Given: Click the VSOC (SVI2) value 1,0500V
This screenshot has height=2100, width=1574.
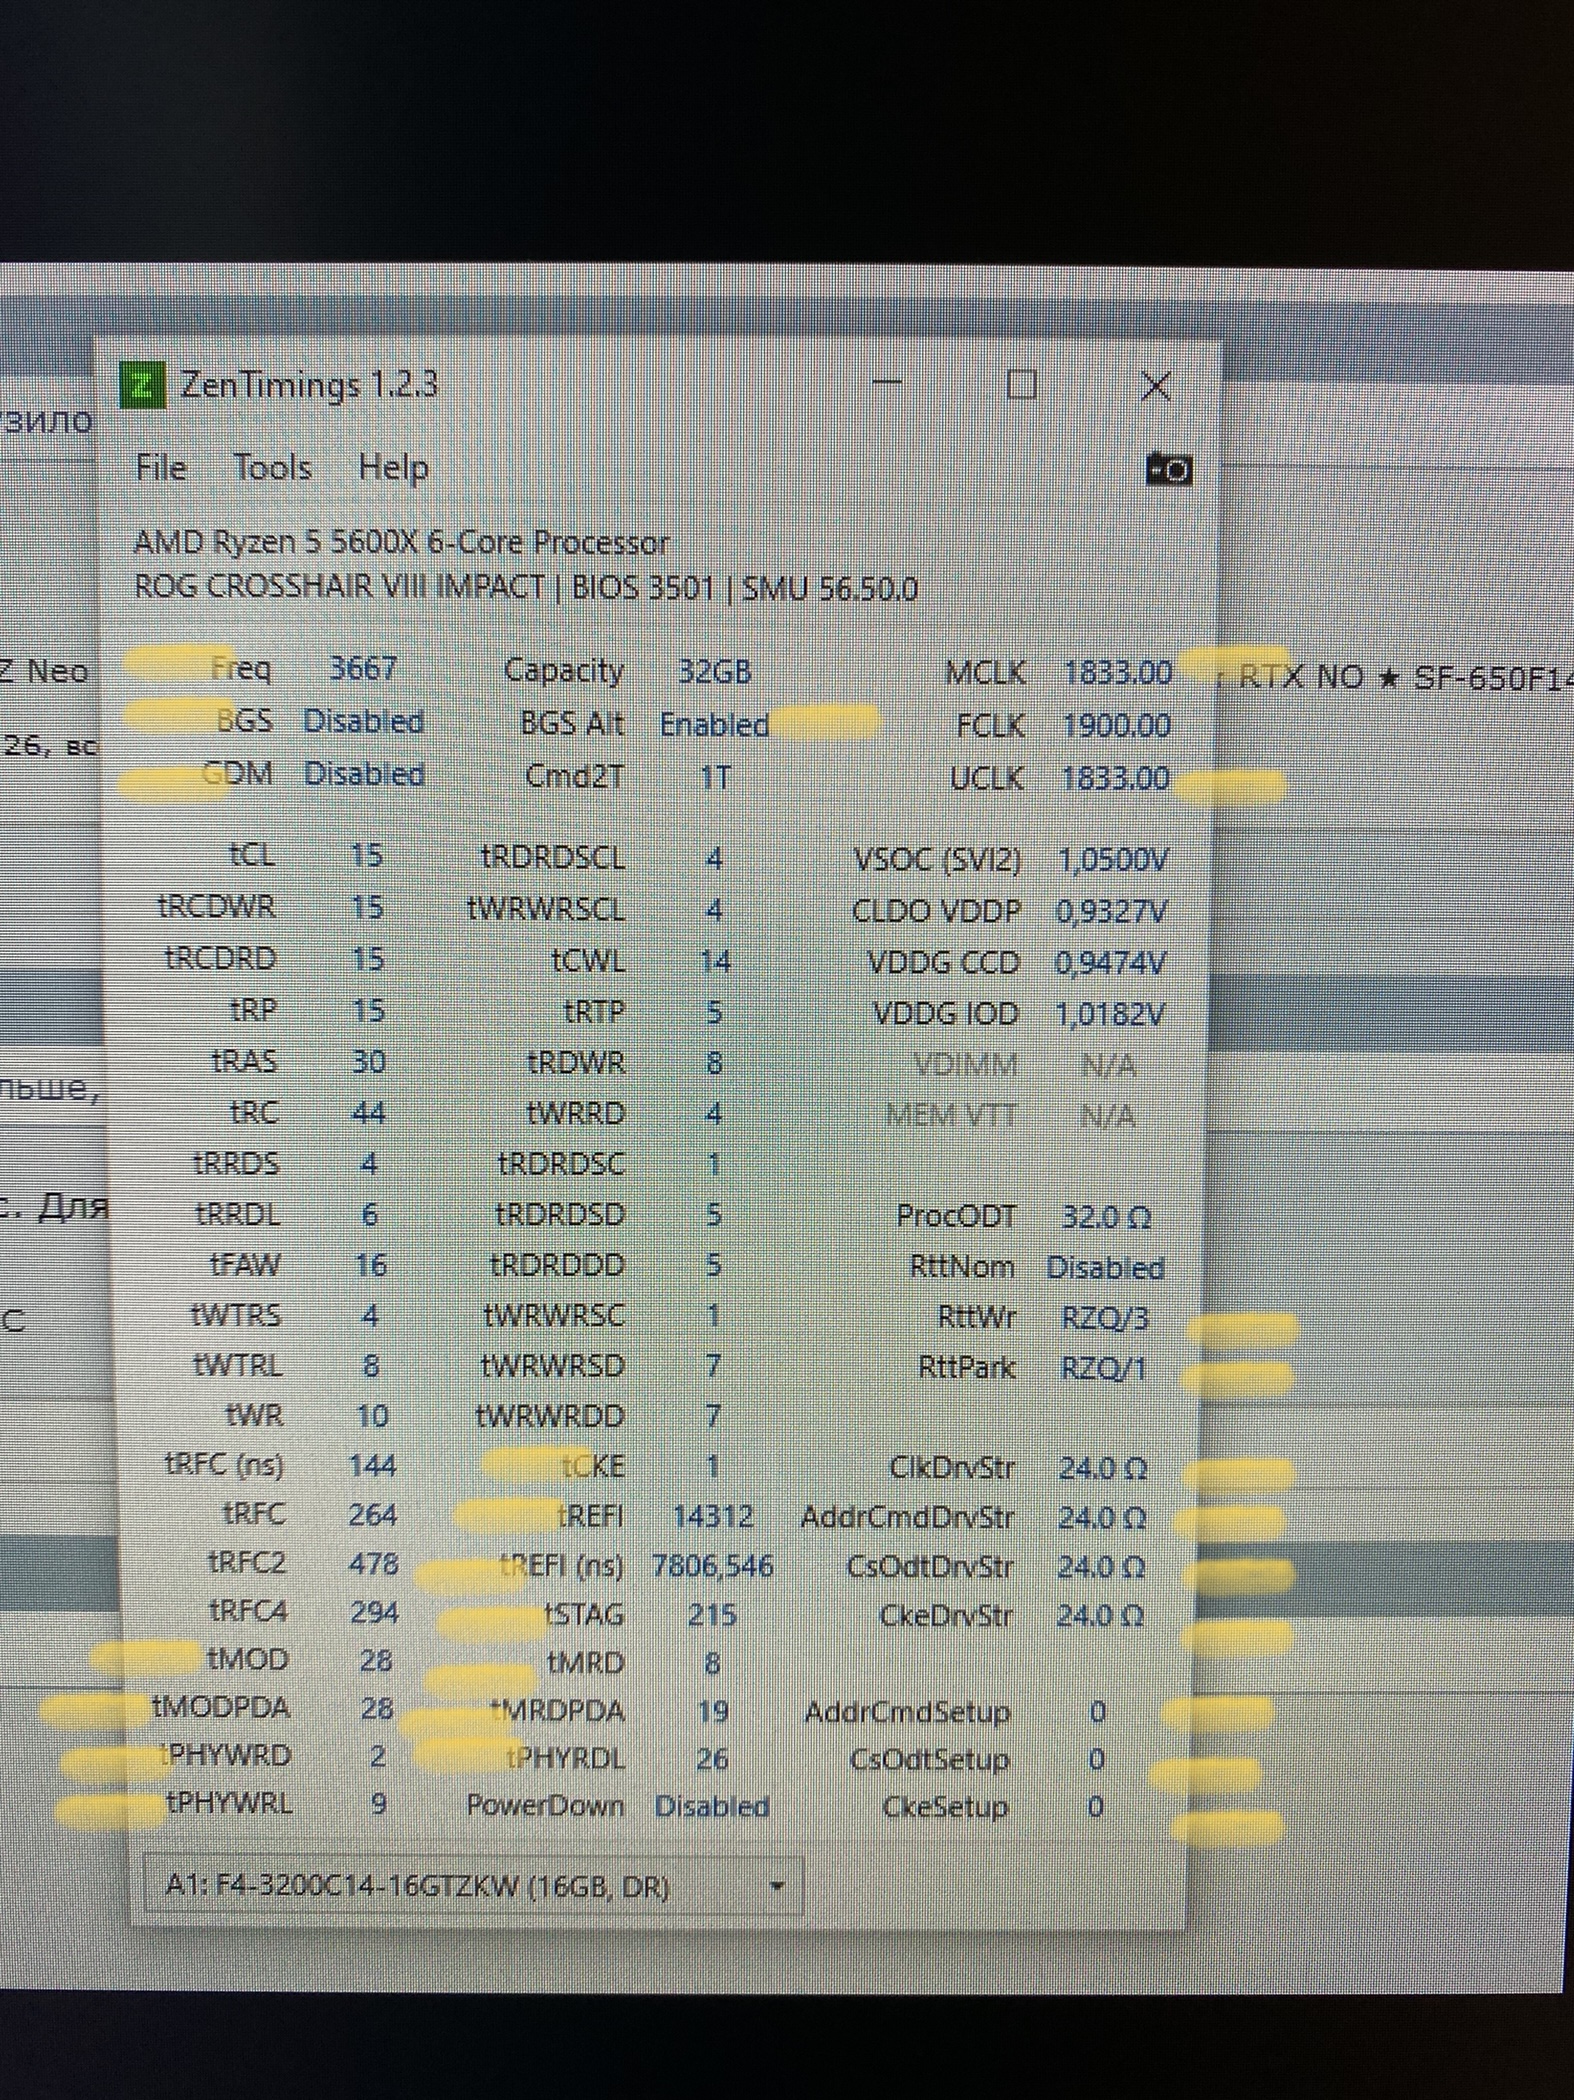Looking at the screenshot, I should 1112,859.
